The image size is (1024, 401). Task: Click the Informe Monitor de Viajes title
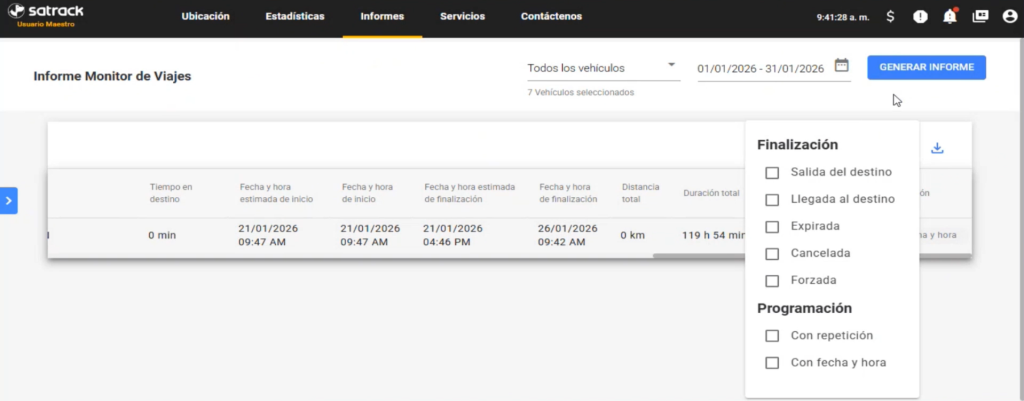tap(112, 76)
